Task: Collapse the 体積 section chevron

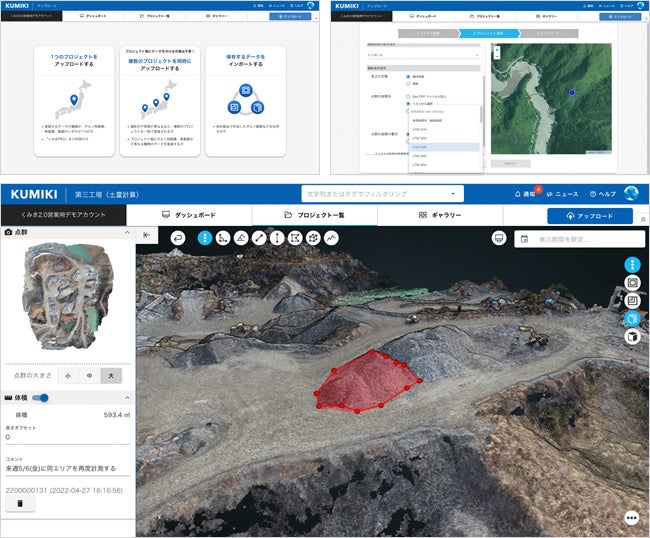Action: coord(127,398)
